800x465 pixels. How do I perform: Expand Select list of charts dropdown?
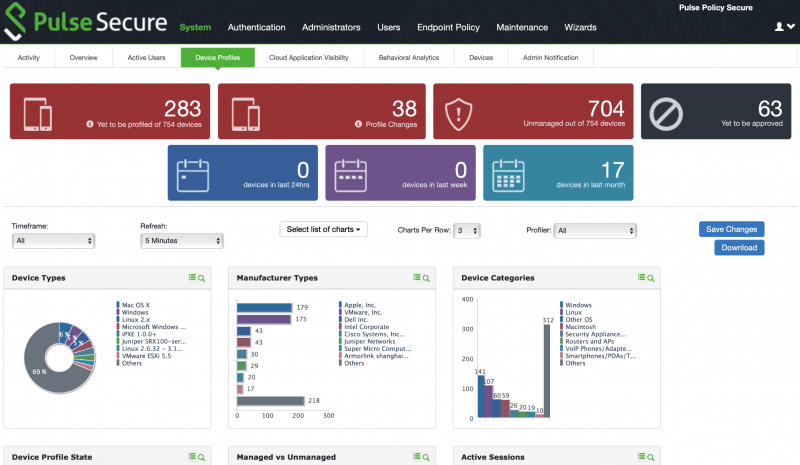(x=323, y=229)
